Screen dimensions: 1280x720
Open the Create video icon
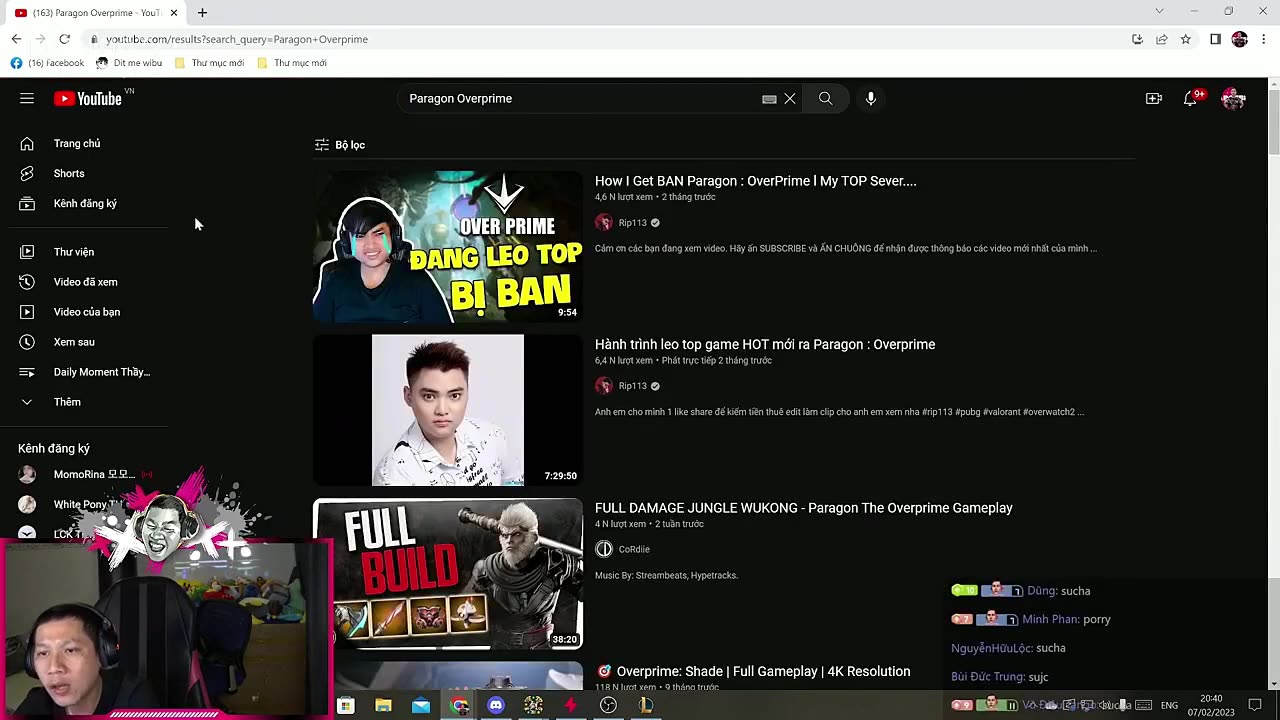(1154, 98)
